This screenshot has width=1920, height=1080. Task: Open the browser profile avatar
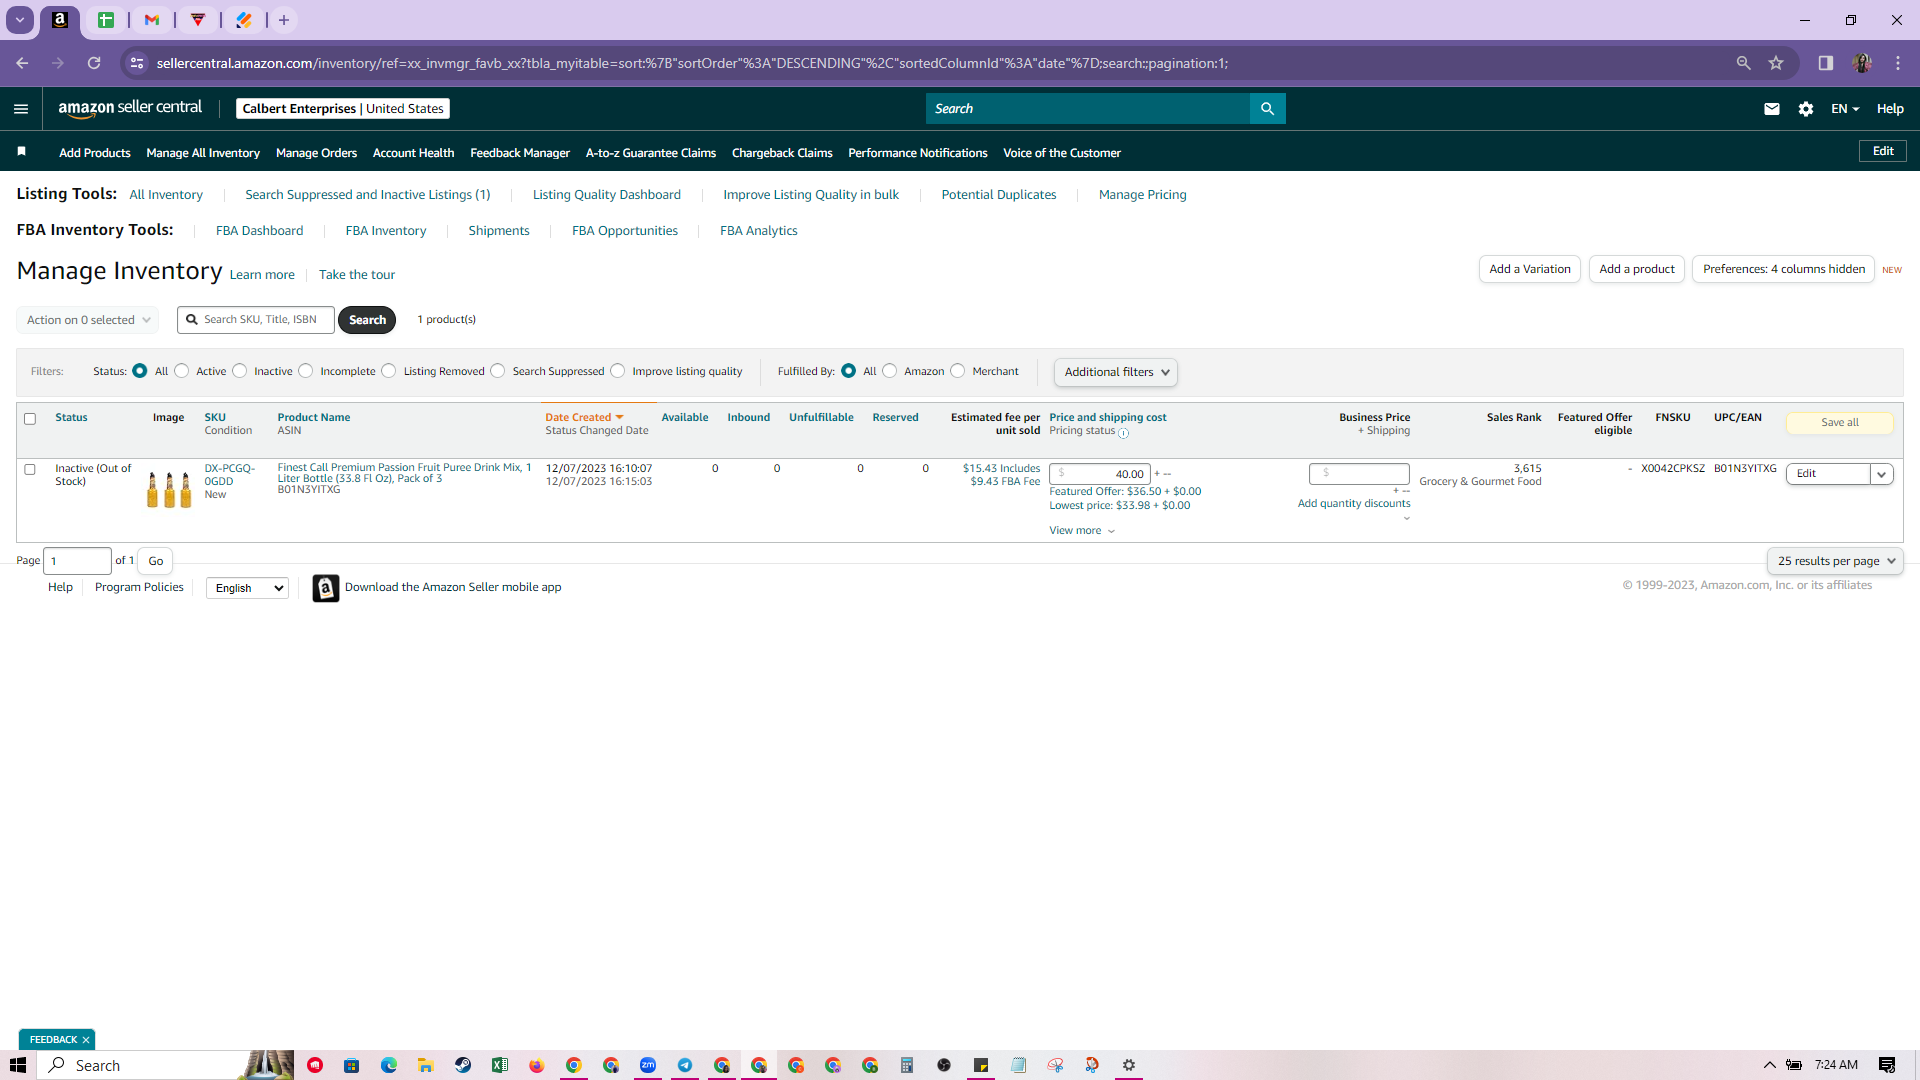(x=1862, y=63)
